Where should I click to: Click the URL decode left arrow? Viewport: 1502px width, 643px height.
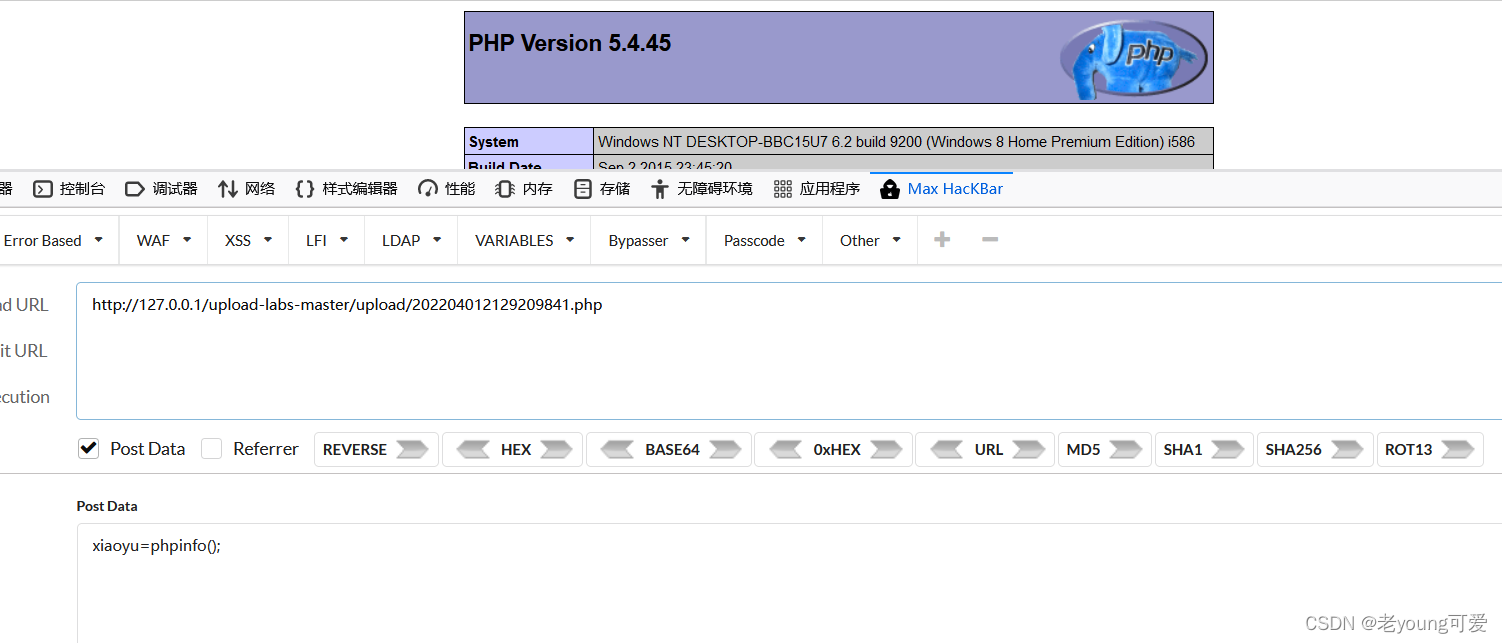(x=946, y=450)
